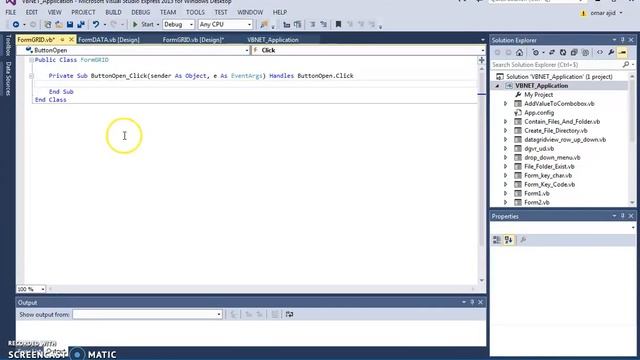Click the Alphabetical sort icon in Properties
This screenshot has width=640, height=360.
point(508,240)
